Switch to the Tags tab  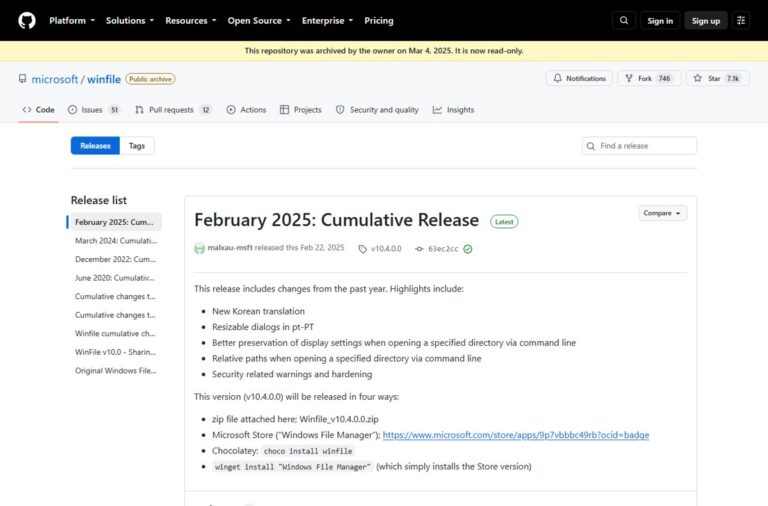(137, 145)
